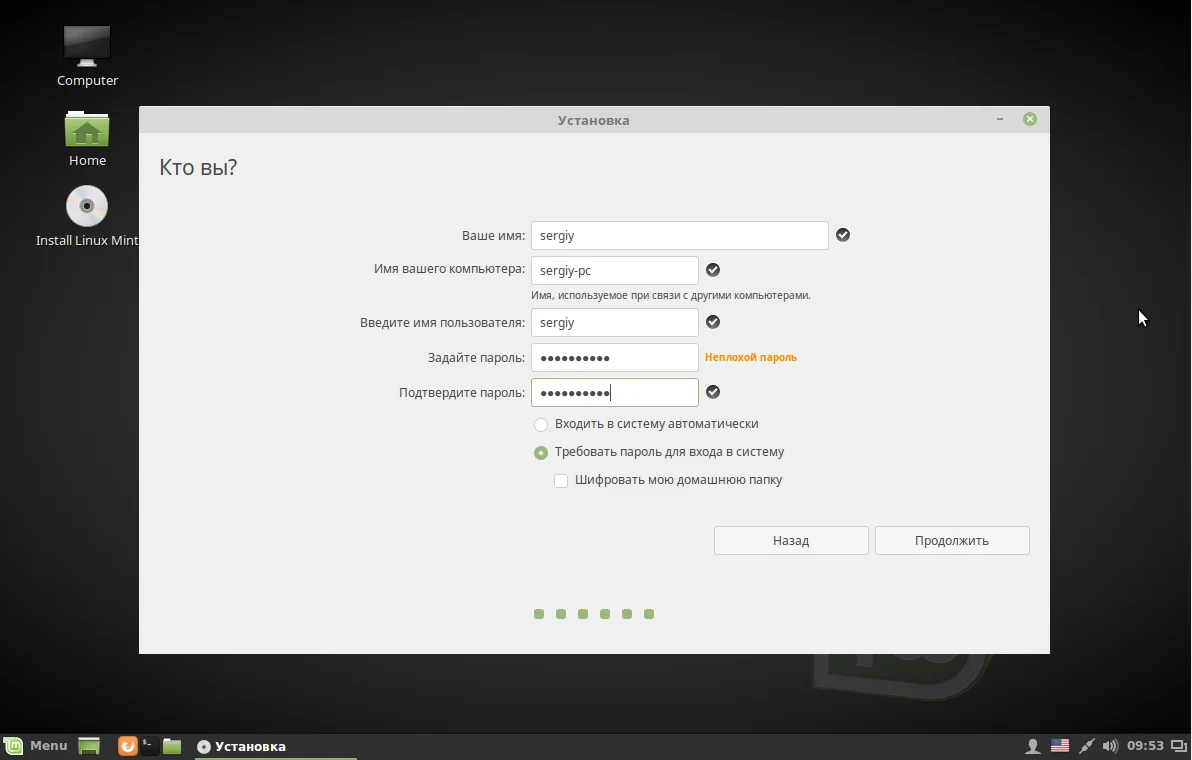Click the hint Имя, используемое при связи text

(670, 296)
